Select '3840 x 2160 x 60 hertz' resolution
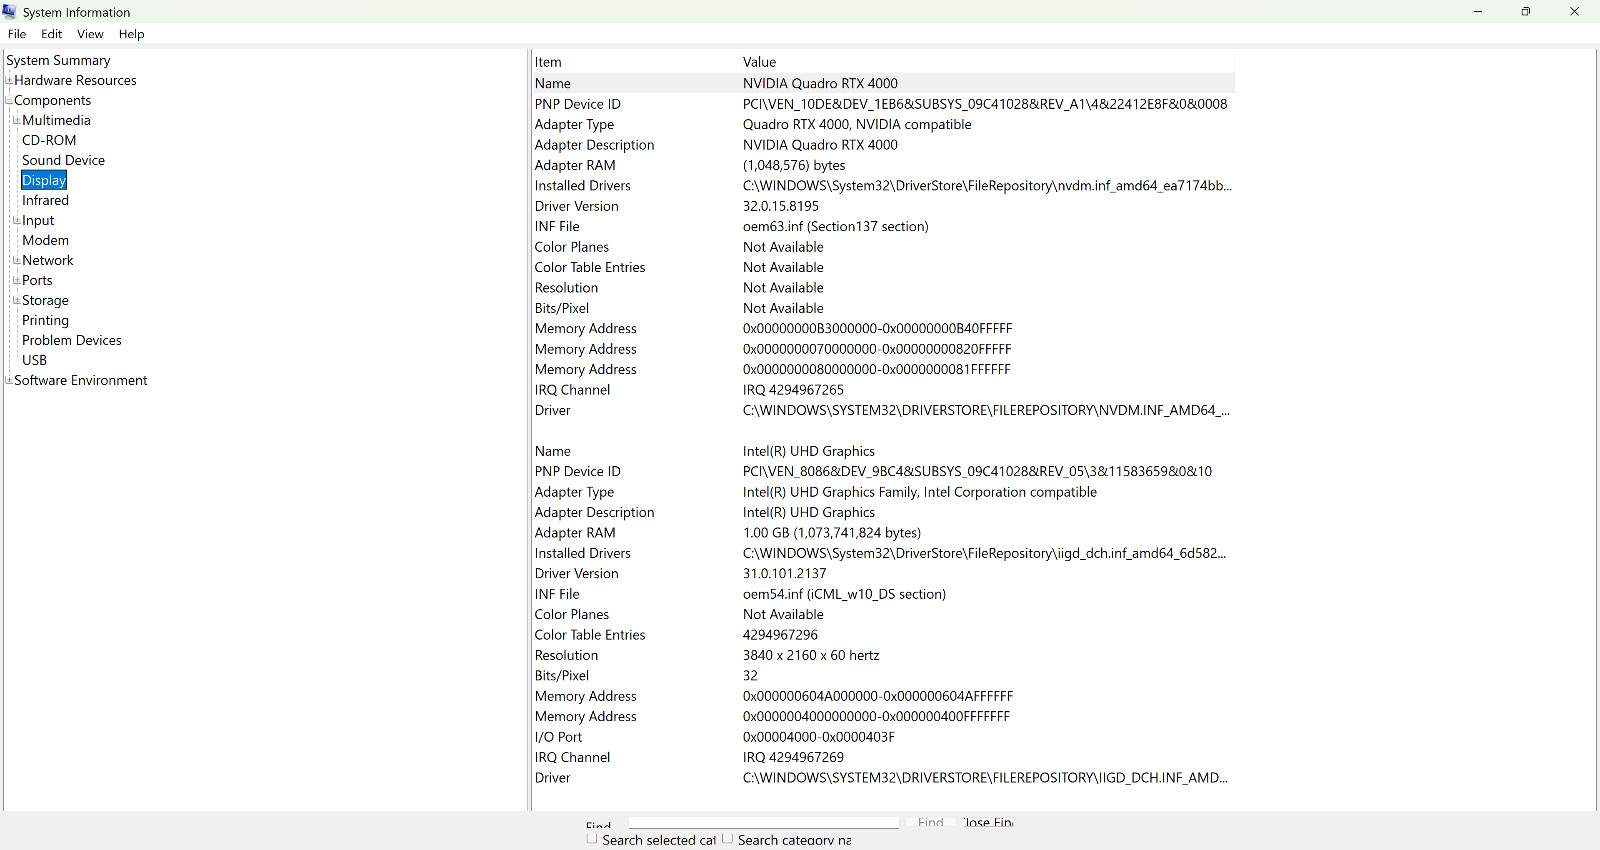 click(811, 656)
